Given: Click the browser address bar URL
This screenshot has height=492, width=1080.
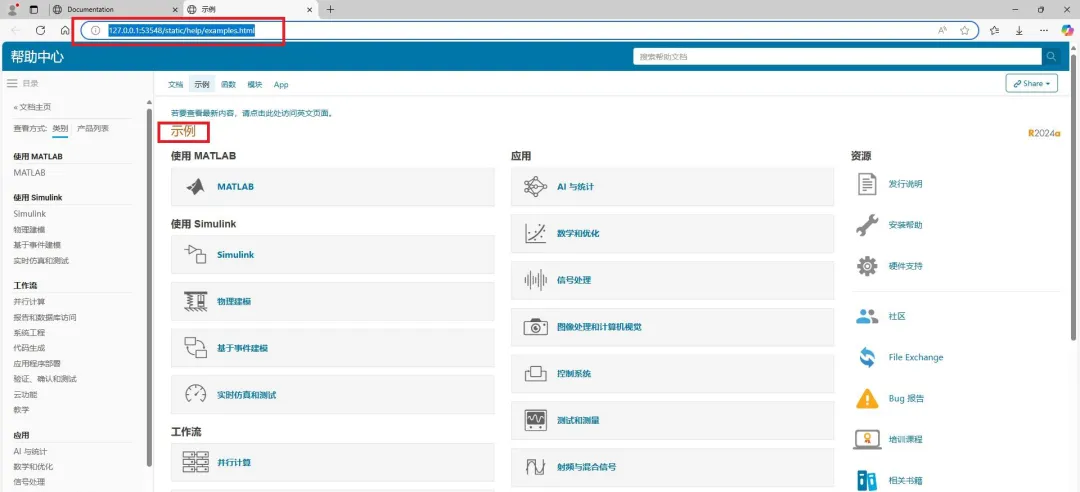Looking at the screenshot, I should (181, 30).
